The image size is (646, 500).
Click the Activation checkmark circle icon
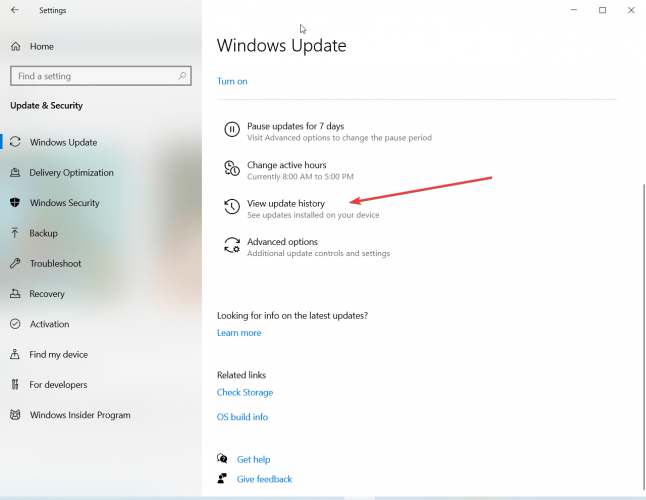pos(15,324)
